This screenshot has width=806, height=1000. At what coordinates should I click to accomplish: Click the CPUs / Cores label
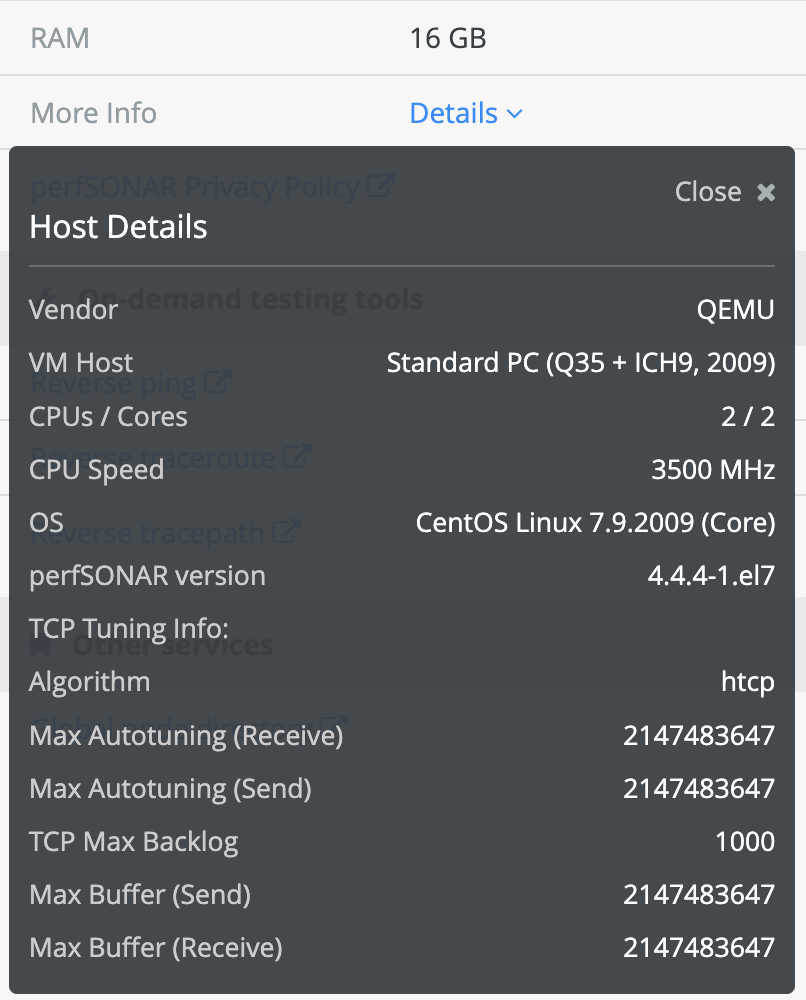pos(108,416)
